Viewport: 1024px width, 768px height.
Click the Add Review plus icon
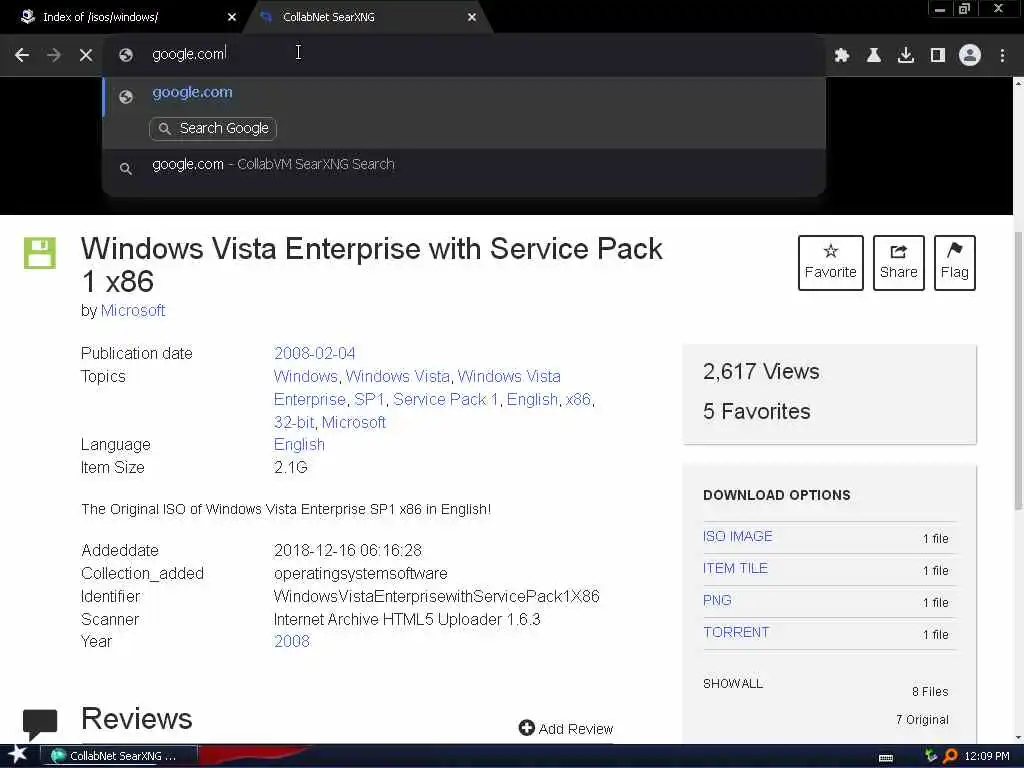pos(526,728)
